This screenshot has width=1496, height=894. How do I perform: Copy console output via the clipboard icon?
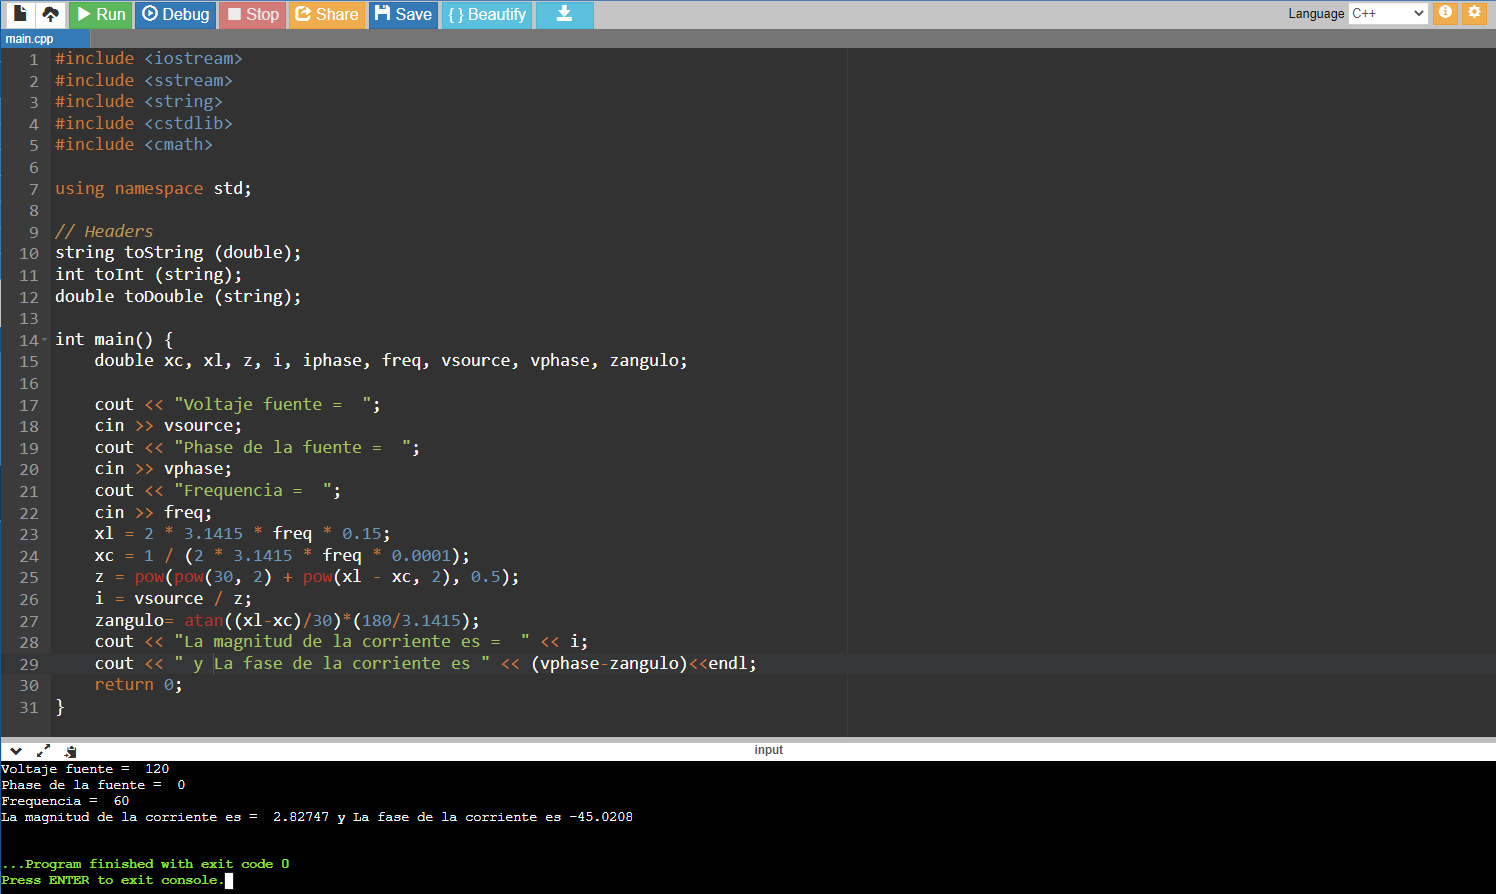(x=70, y=750)
